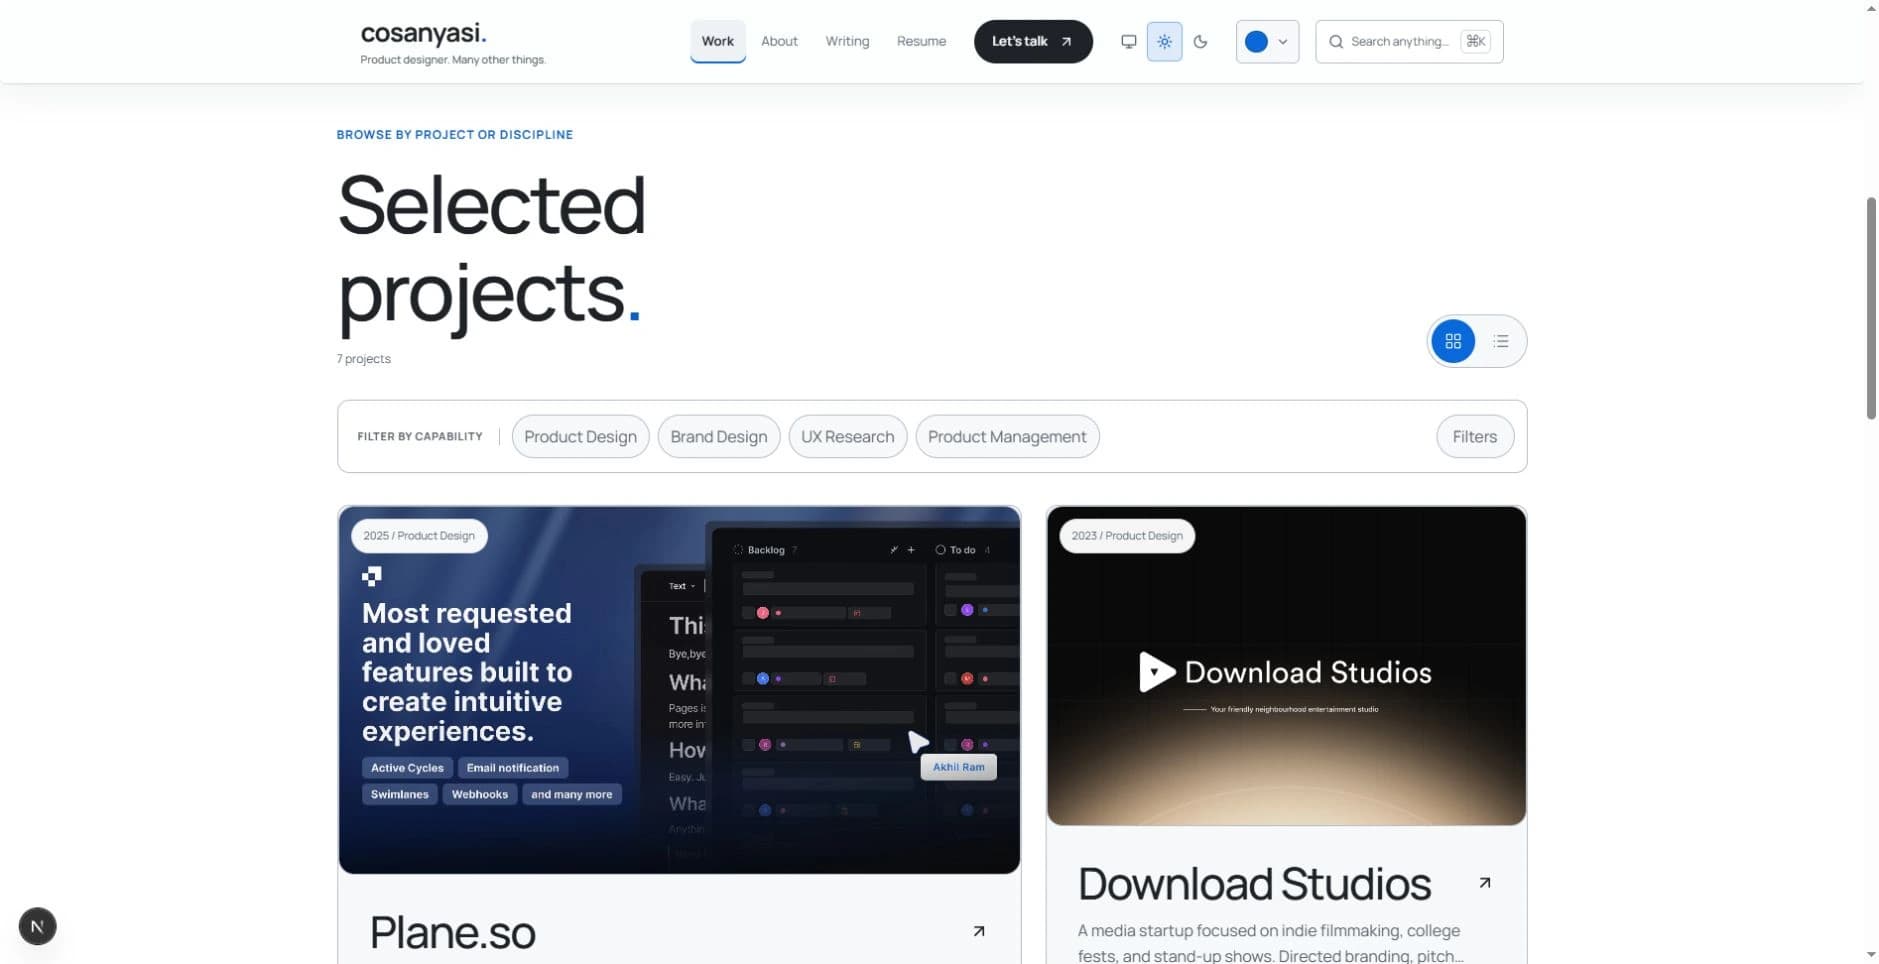Select the Product Management filter chip
The height and width of the screenshot is (964, 1879).
tap(1006, 437)
